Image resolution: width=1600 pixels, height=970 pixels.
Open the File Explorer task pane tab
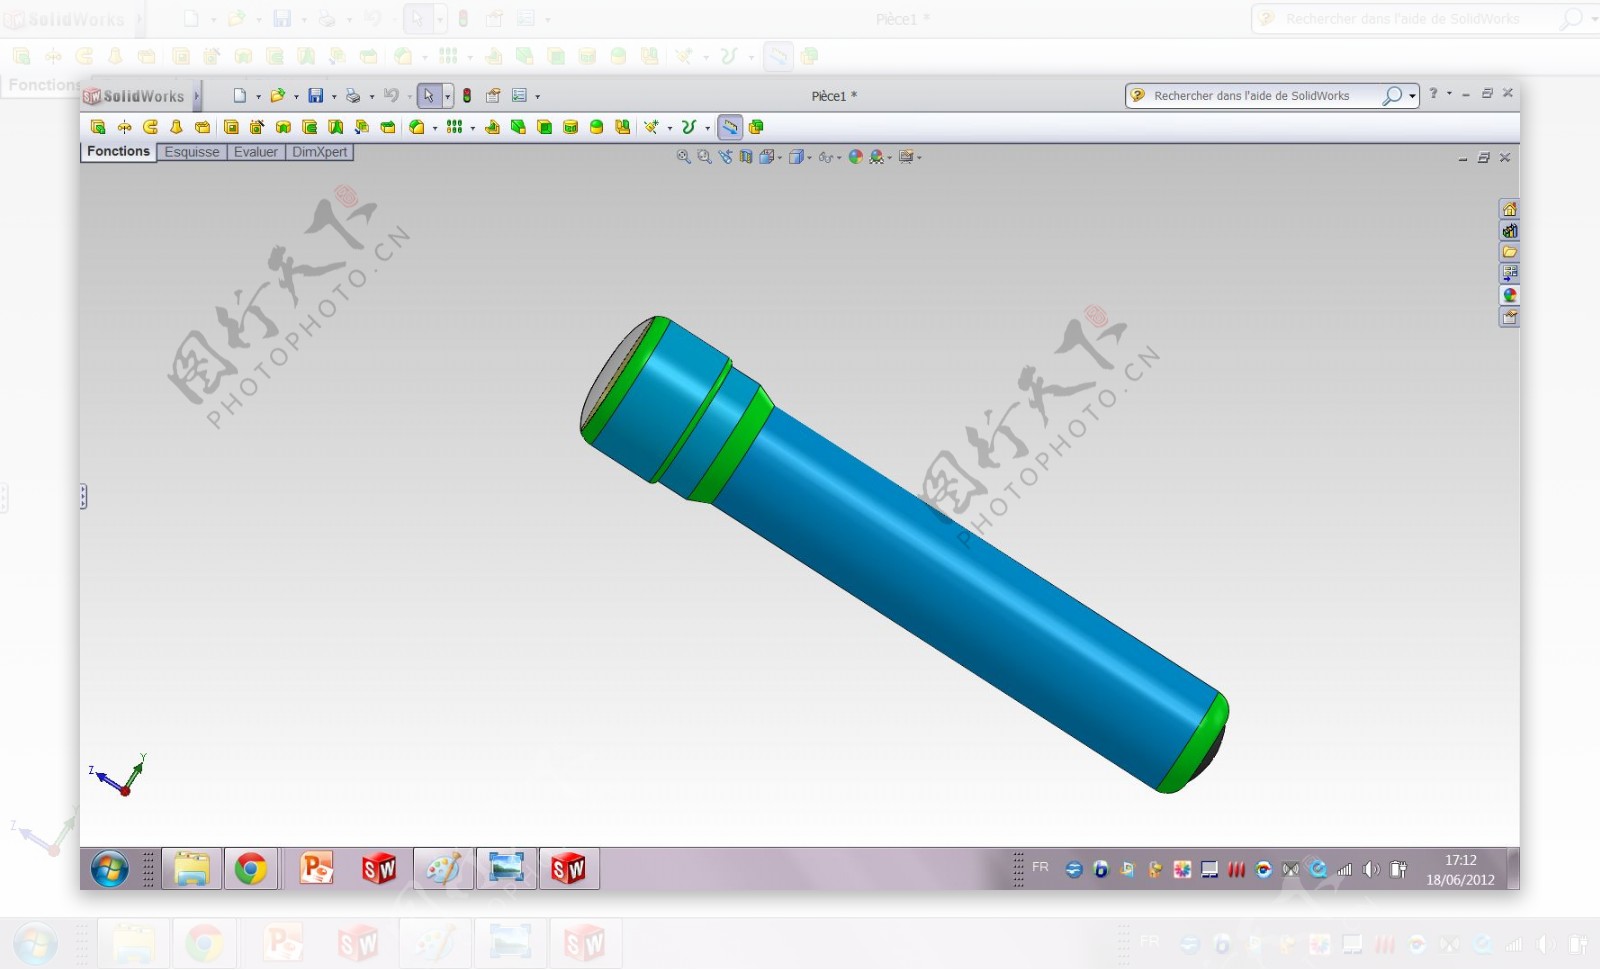[x=1509, y=252]
